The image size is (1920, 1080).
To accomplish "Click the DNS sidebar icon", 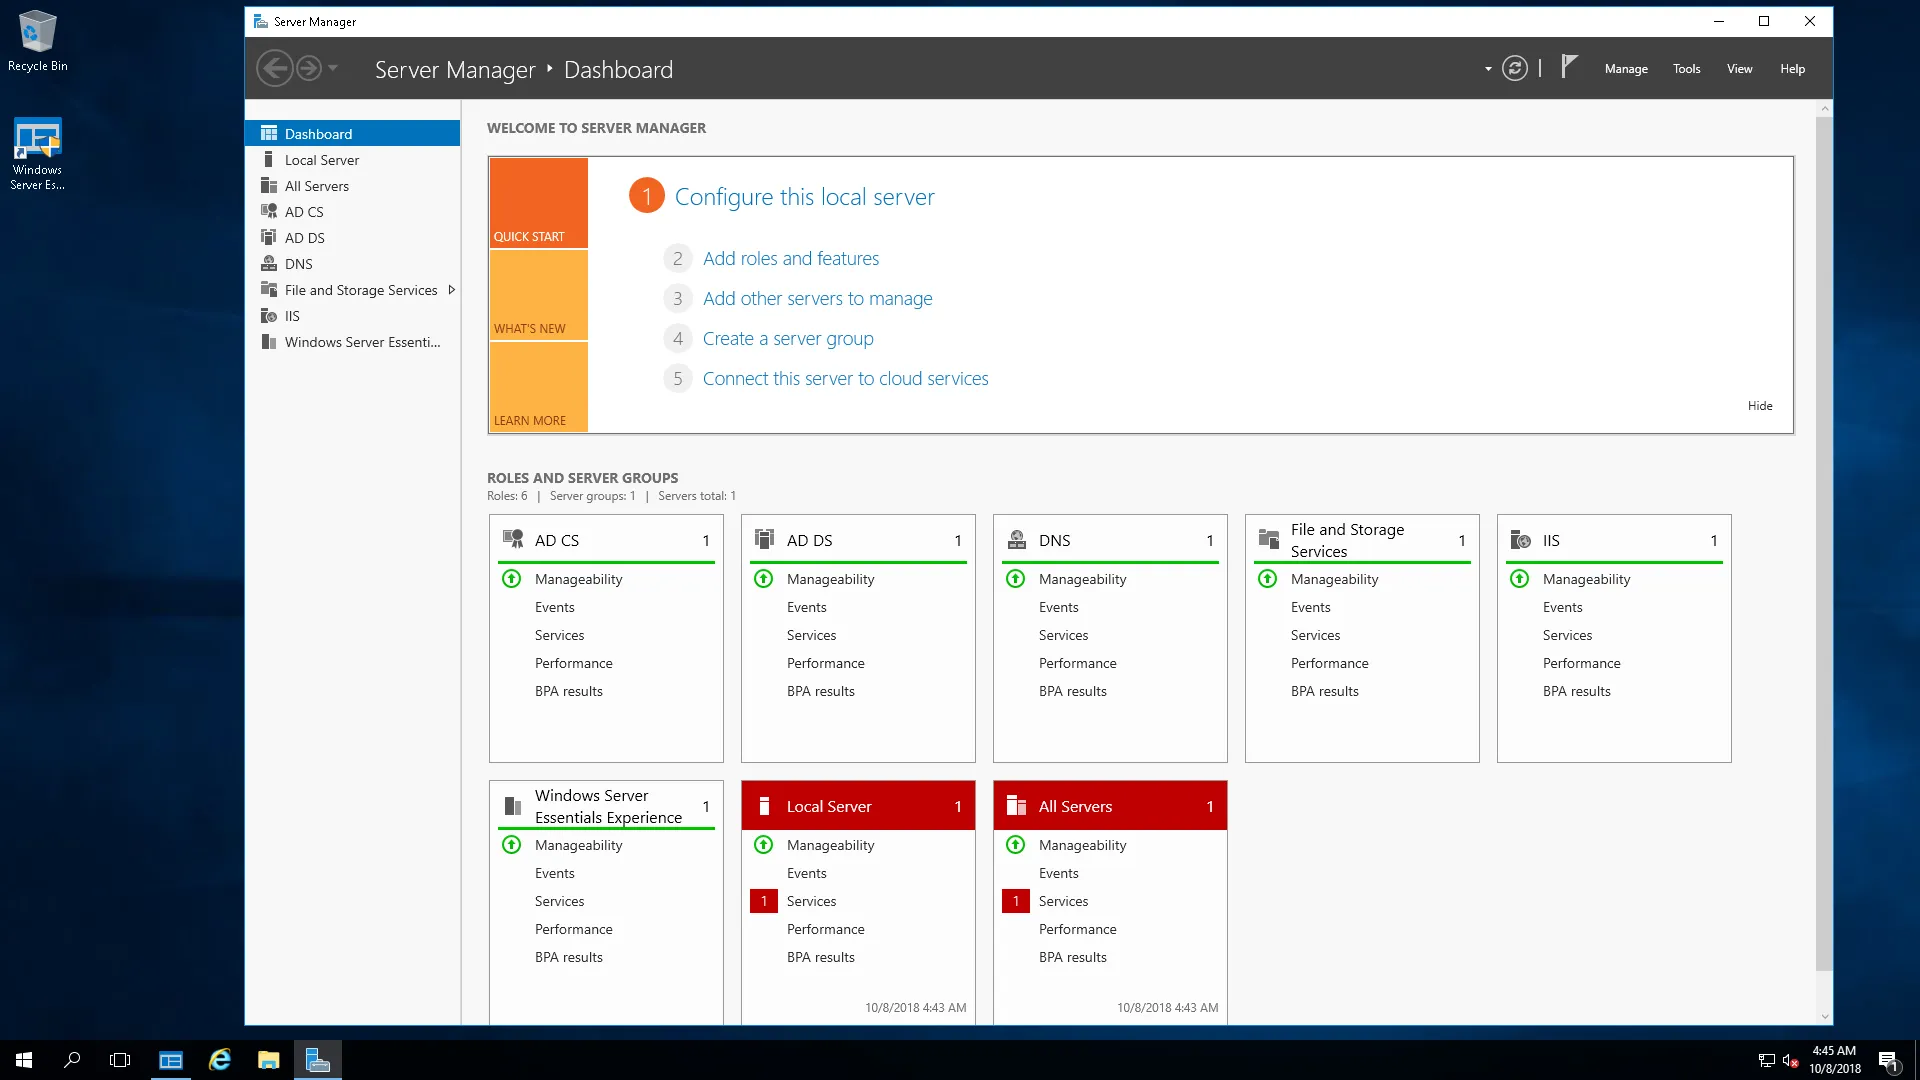I will click(269, 263).
